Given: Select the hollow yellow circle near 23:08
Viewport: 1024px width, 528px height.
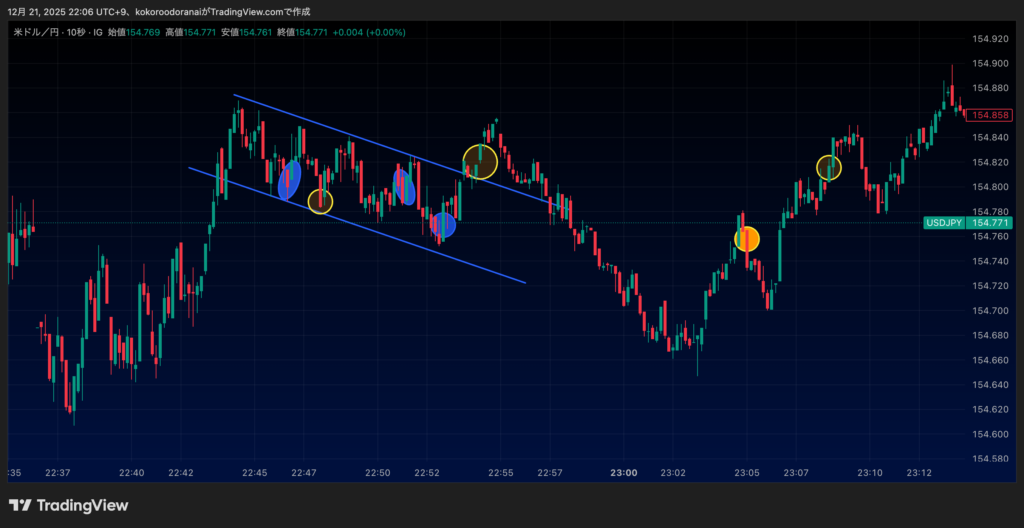Looking at the screenshot, I should click(829, 167).
